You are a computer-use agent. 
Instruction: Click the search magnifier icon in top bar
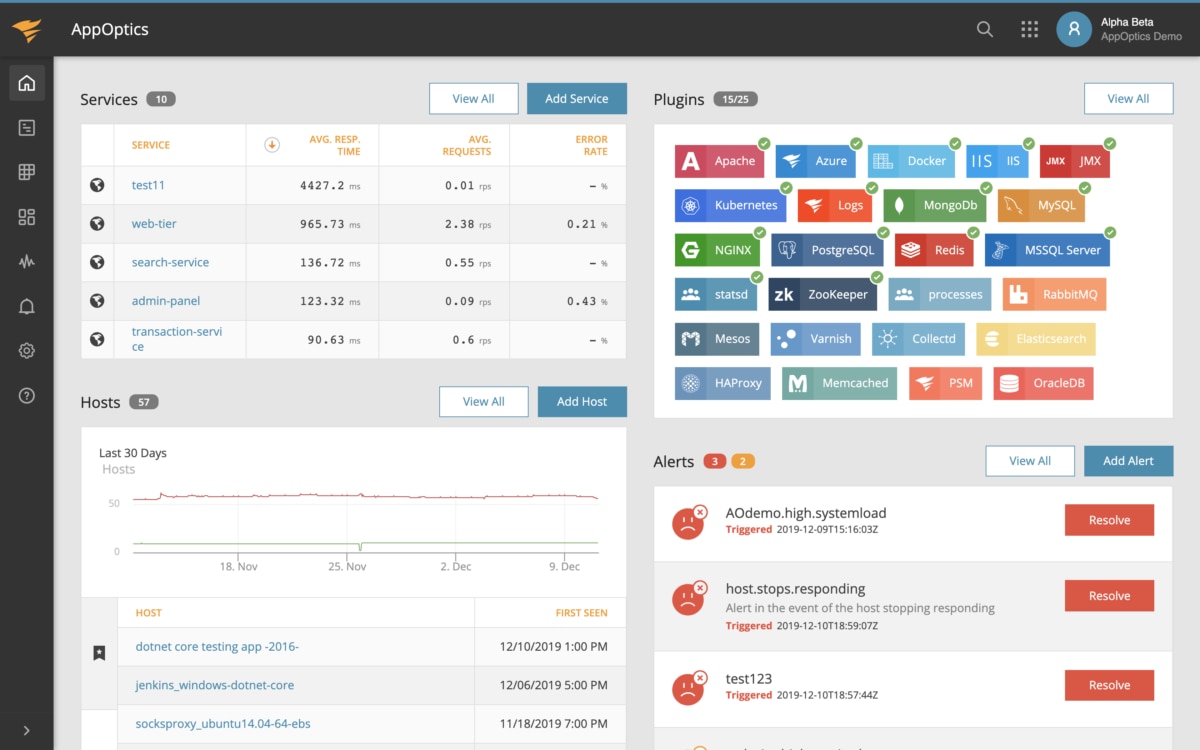pos(984,29)
